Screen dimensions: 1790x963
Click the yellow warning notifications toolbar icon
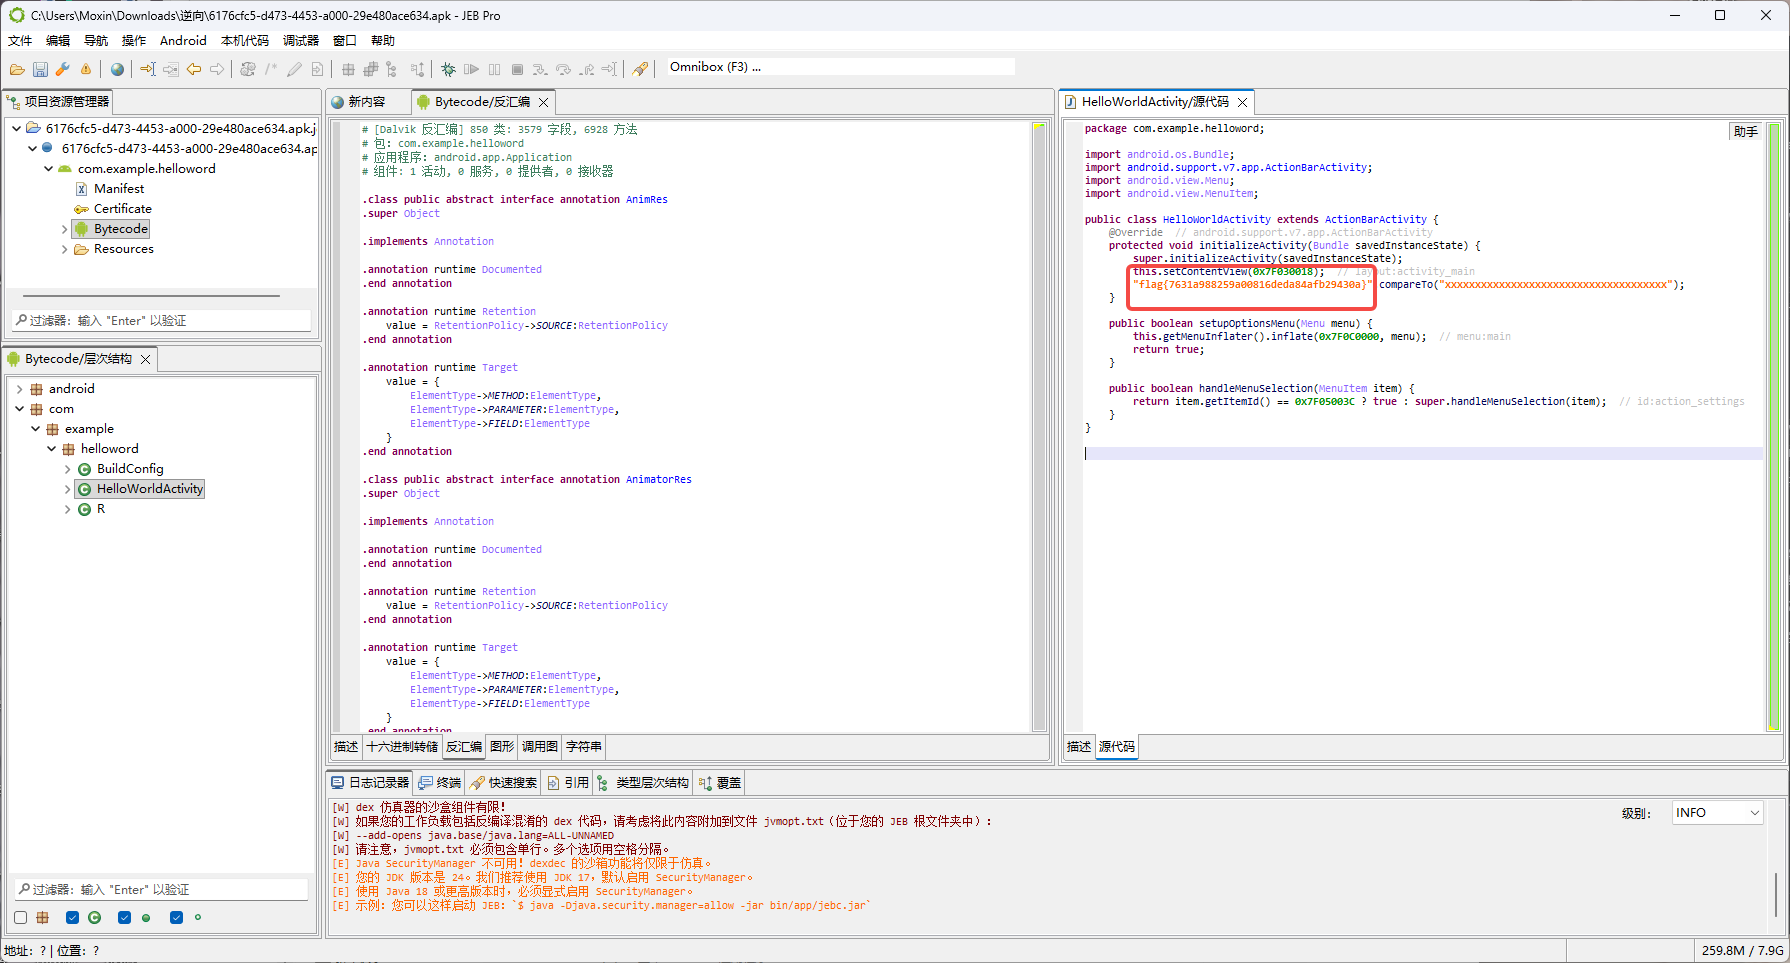coord(86,69)
